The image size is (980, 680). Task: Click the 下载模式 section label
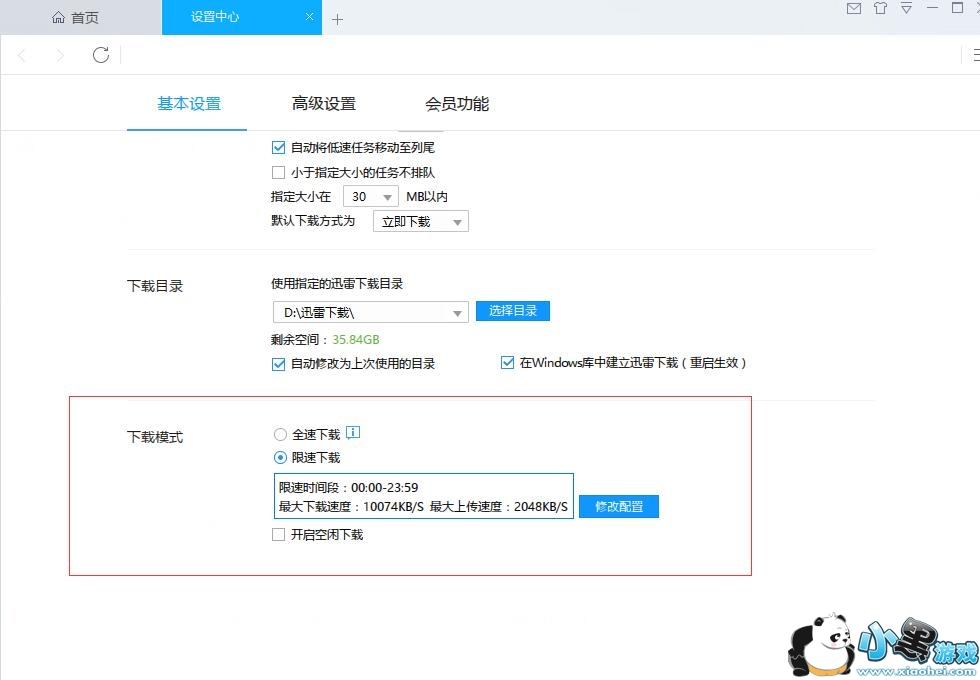[x=155, y=437]
